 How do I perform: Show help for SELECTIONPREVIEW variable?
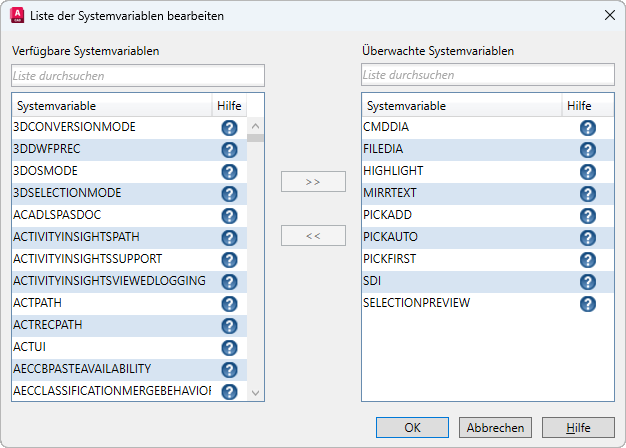point(588,304)
